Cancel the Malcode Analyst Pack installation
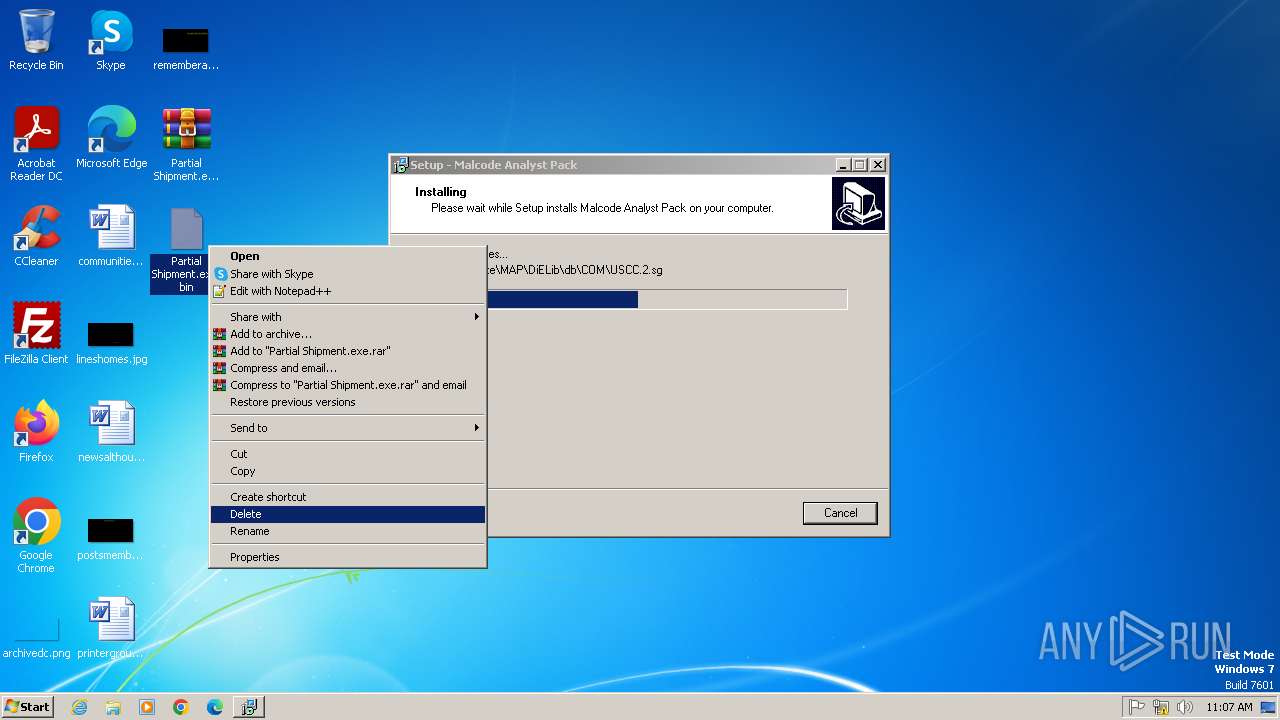Screen dimensions: 1280x720 840,513
